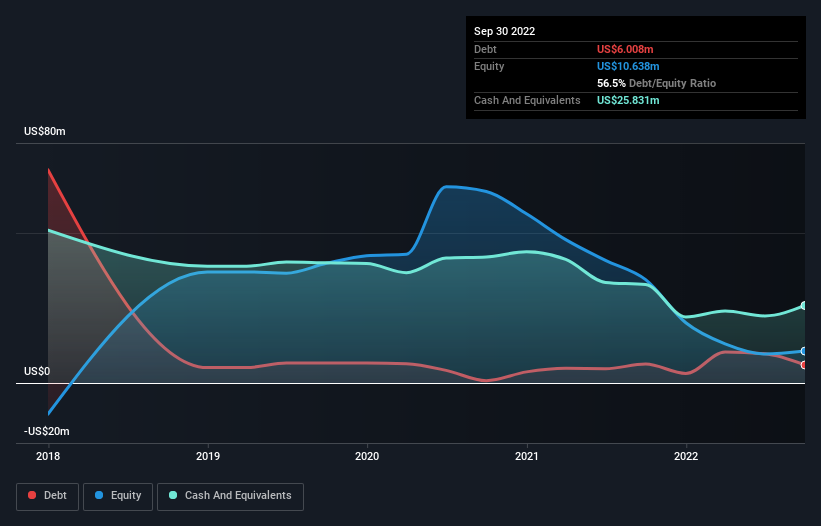This screenshot has width=821, height=526.
Task: Click the Sep 30 2022 tooltip date
Action: click(x=504, y=31)
